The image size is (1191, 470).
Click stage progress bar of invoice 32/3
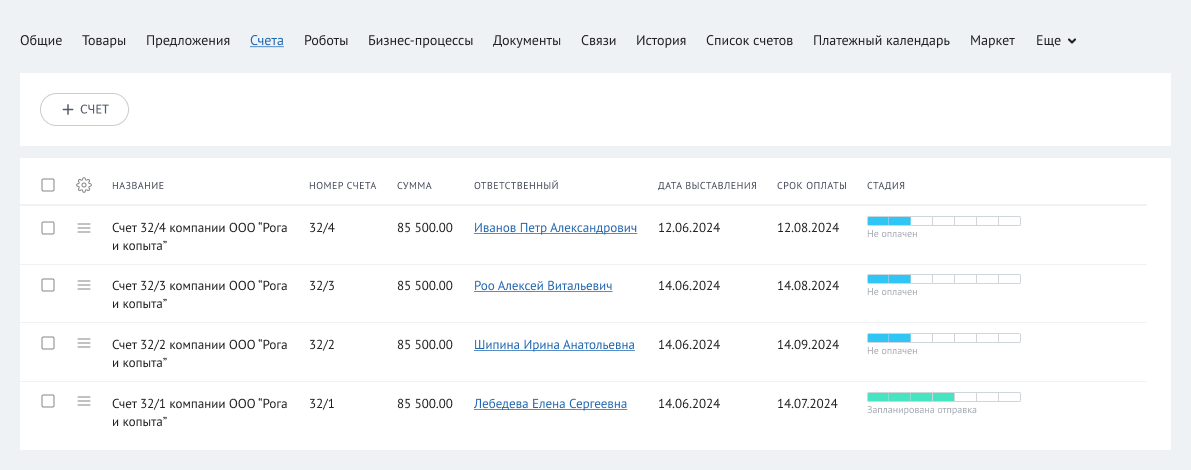pyautogui.click(x=943, y=279)
